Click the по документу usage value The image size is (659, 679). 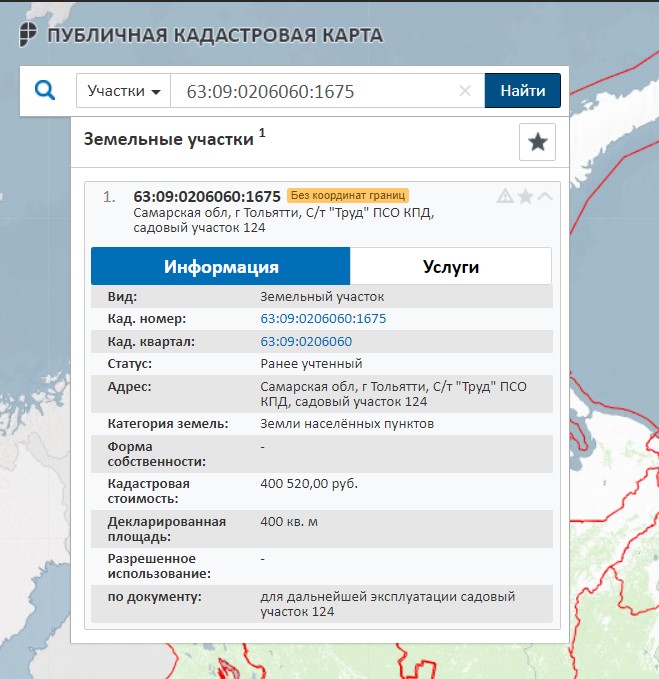click(388, 604)
